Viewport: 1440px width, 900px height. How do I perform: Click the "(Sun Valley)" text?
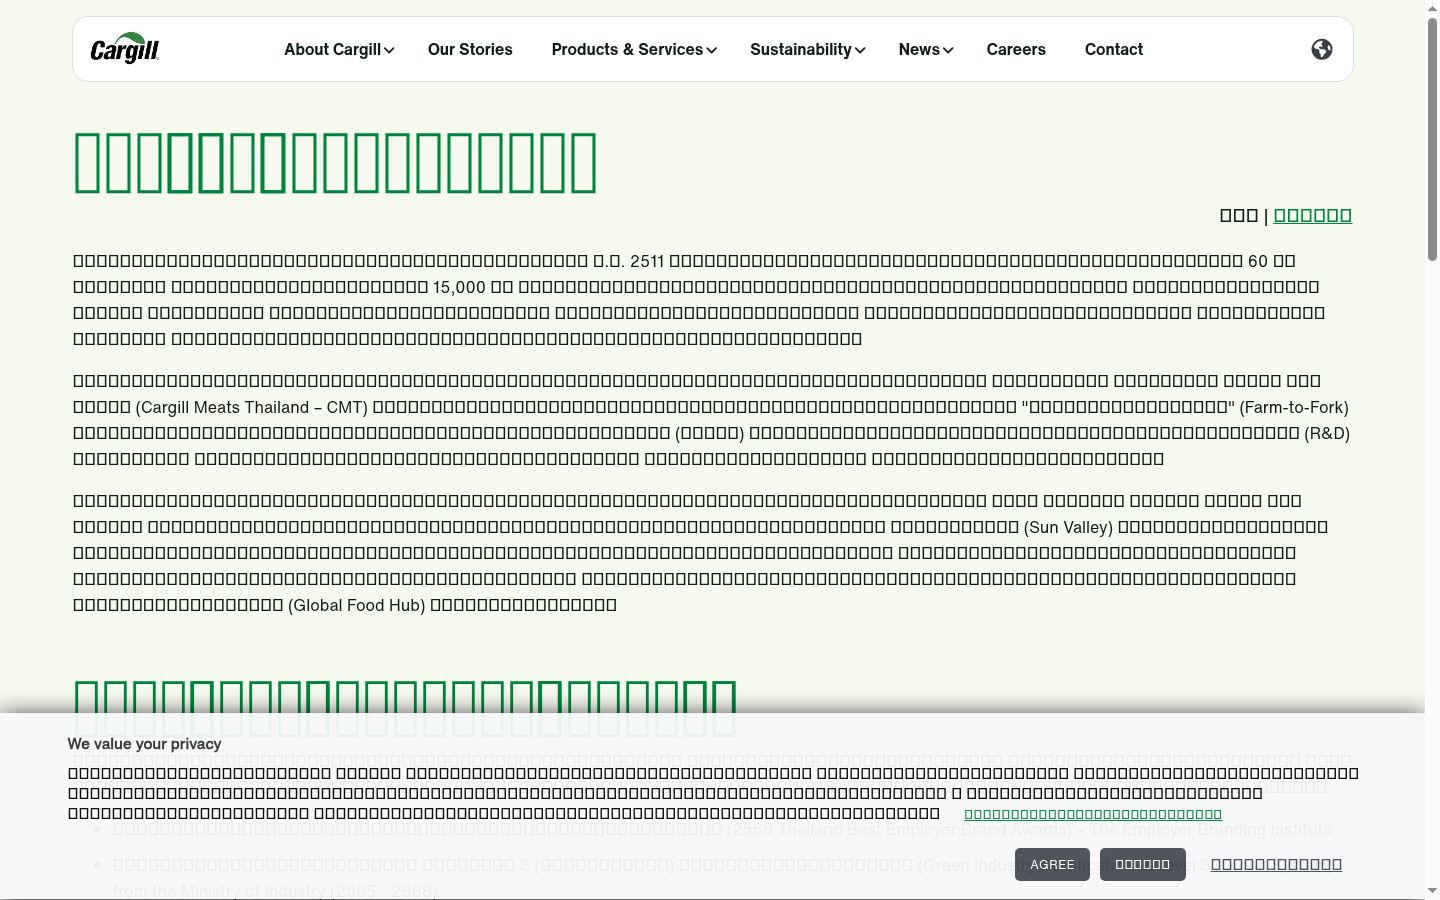point(1069,527)
